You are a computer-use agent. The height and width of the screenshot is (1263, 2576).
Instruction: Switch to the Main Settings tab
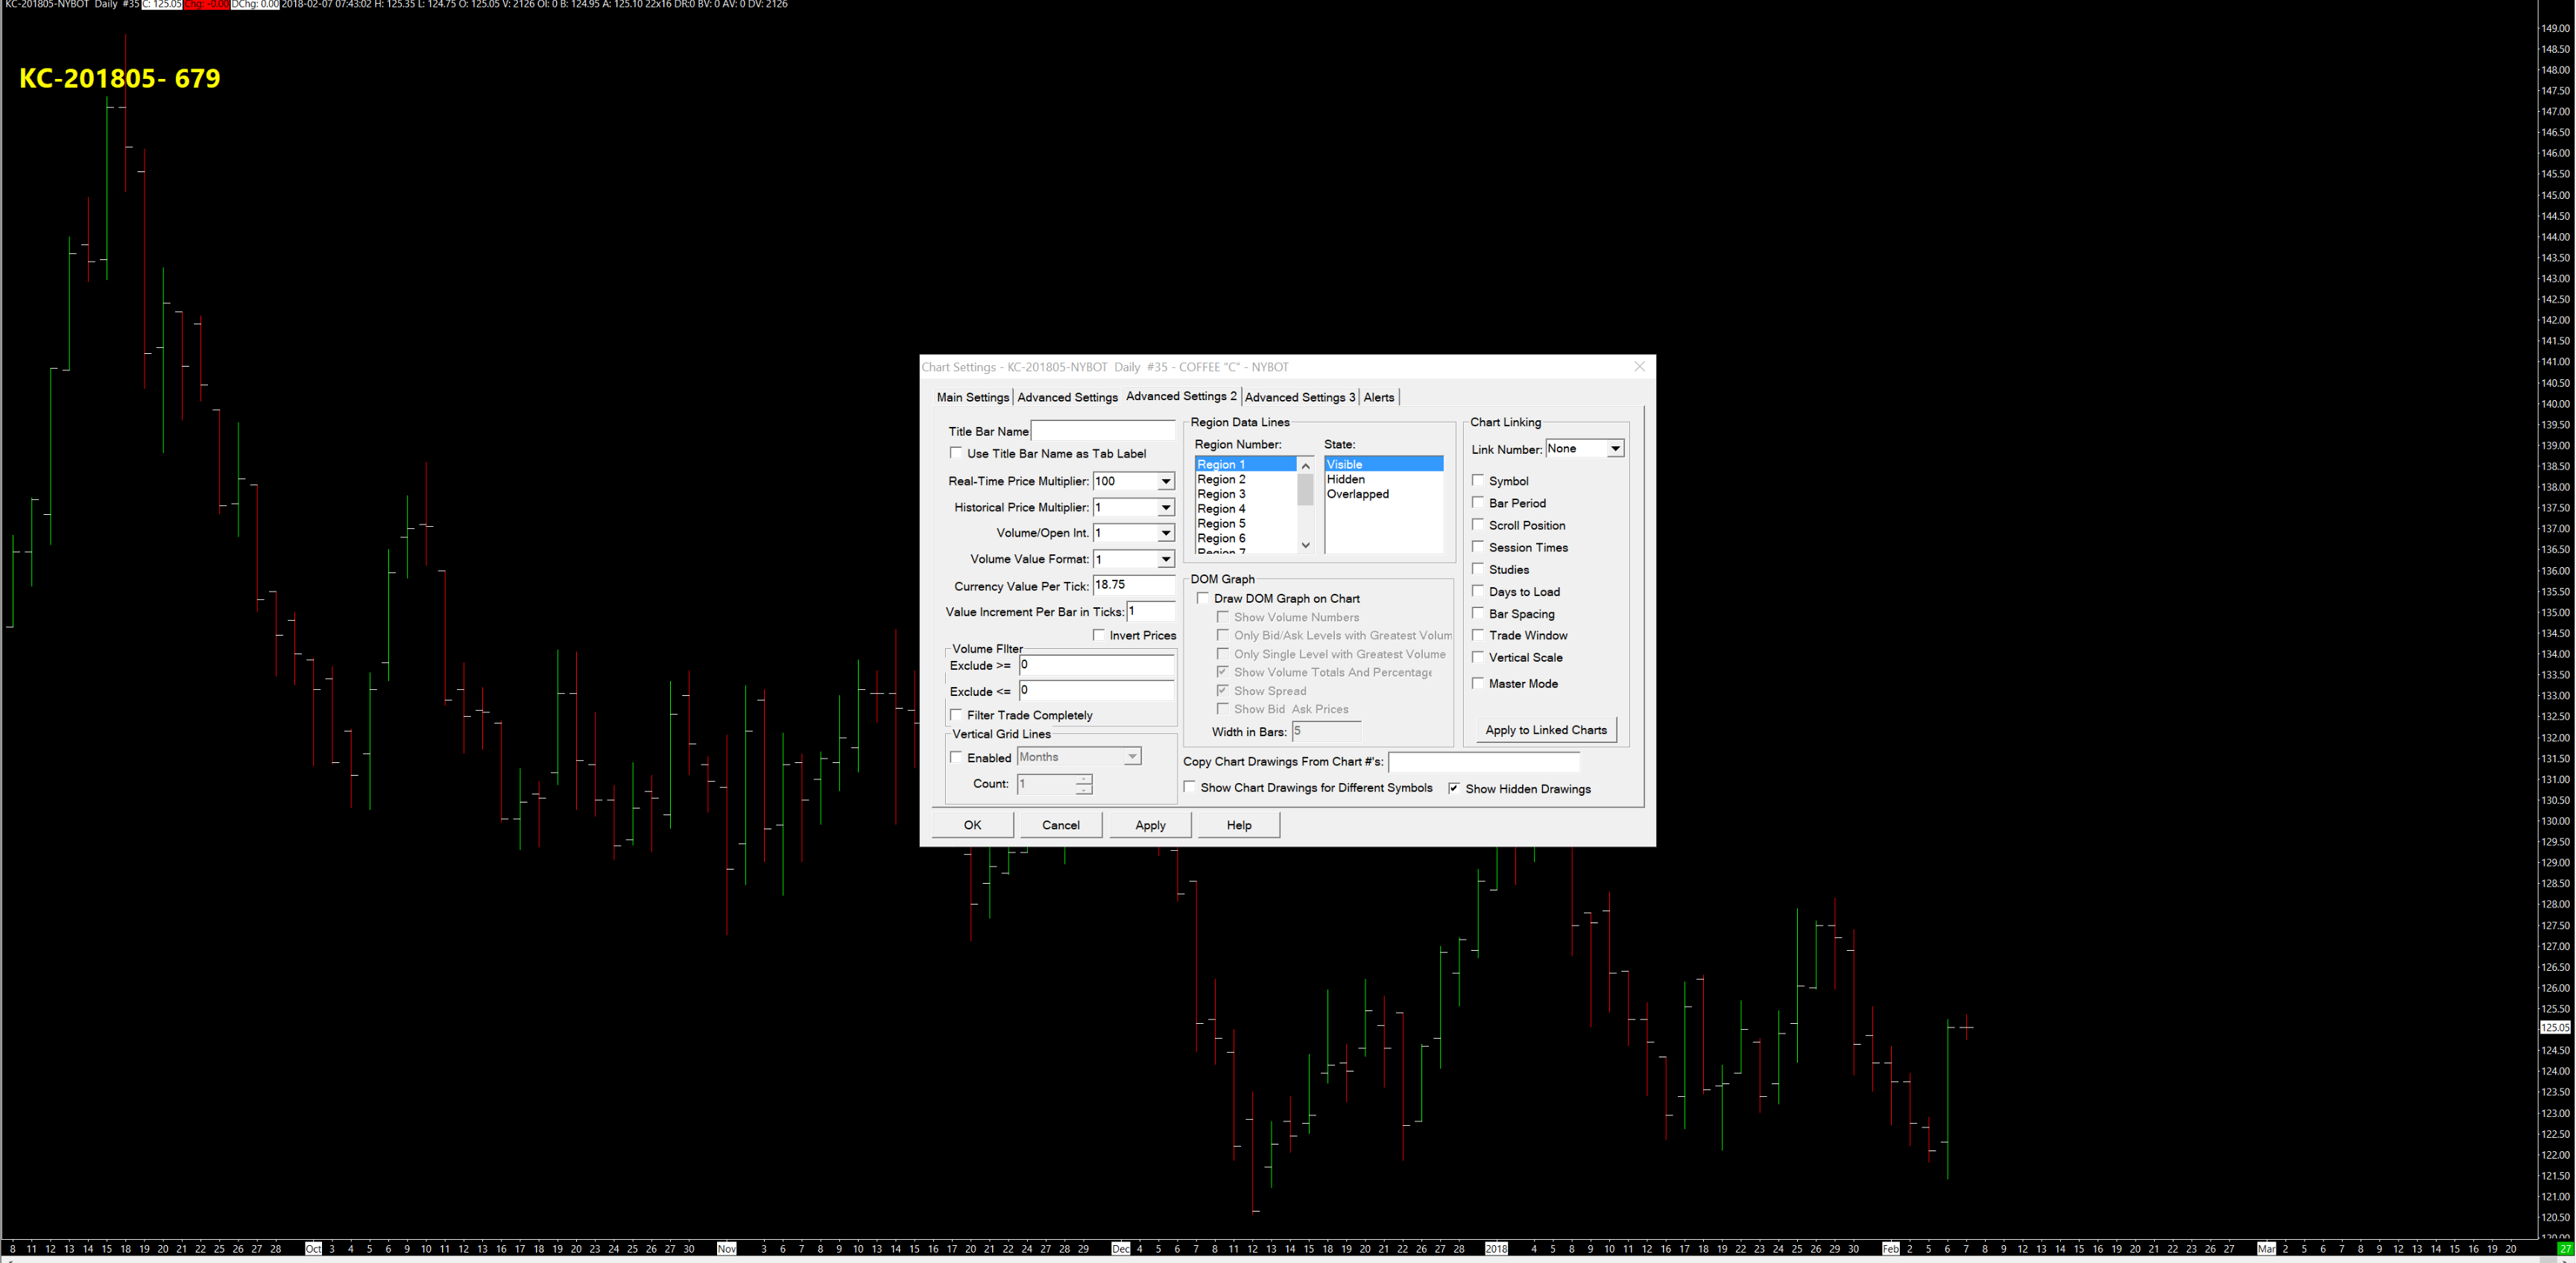click(972, 397)
